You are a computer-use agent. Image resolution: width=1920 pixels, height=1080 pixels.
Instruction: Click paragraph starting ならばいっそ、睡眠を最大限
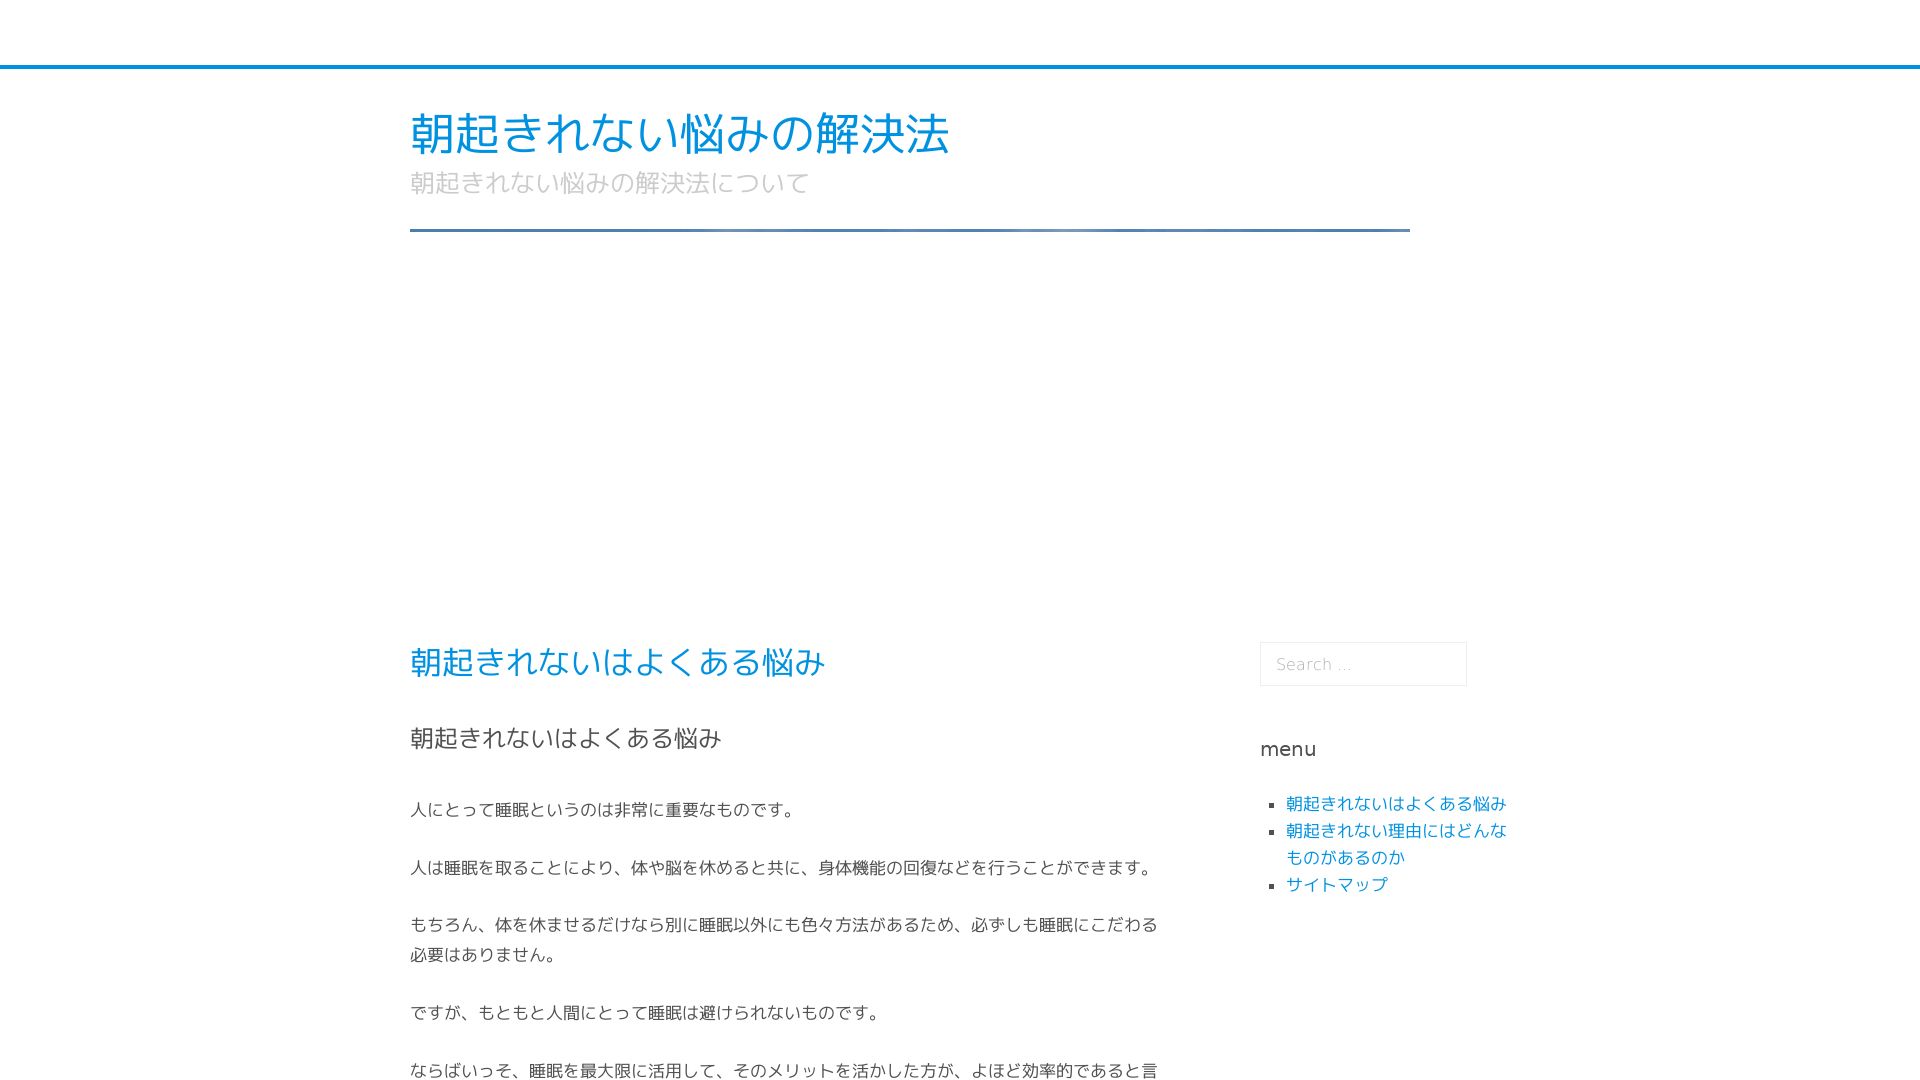[x=783, y=1070]
